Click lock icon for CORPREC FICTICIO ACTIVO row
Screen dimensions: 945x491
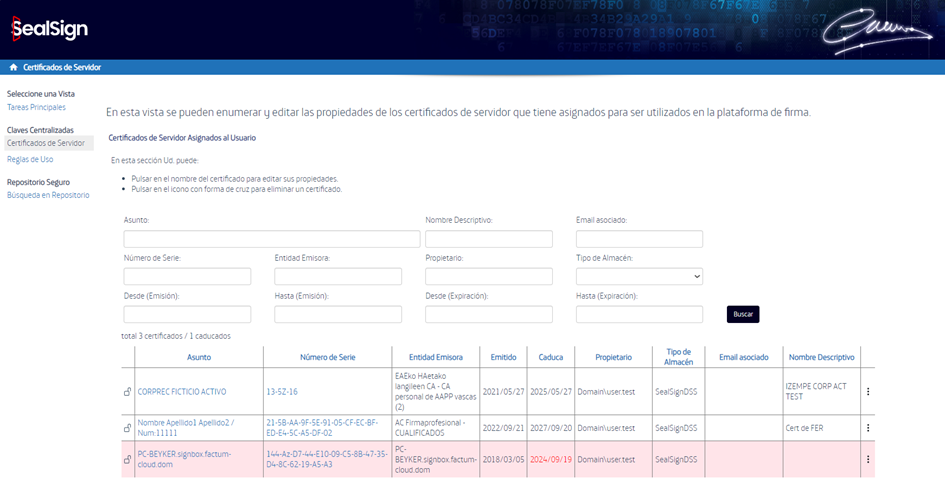pos(127,392)
